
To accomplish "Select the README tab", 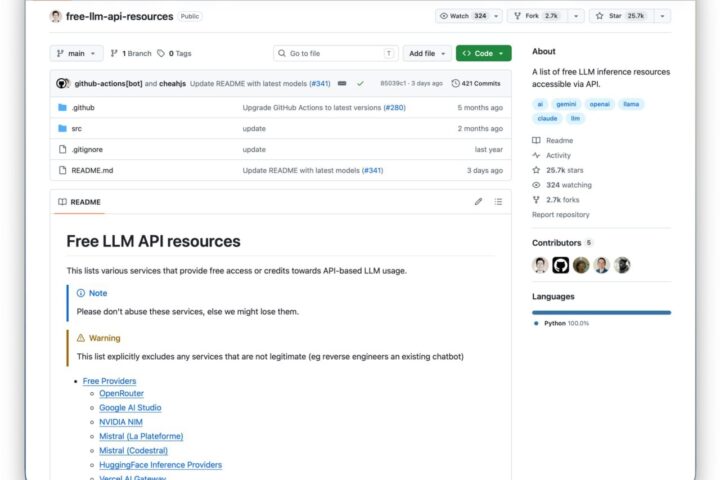I will [79, 202].
